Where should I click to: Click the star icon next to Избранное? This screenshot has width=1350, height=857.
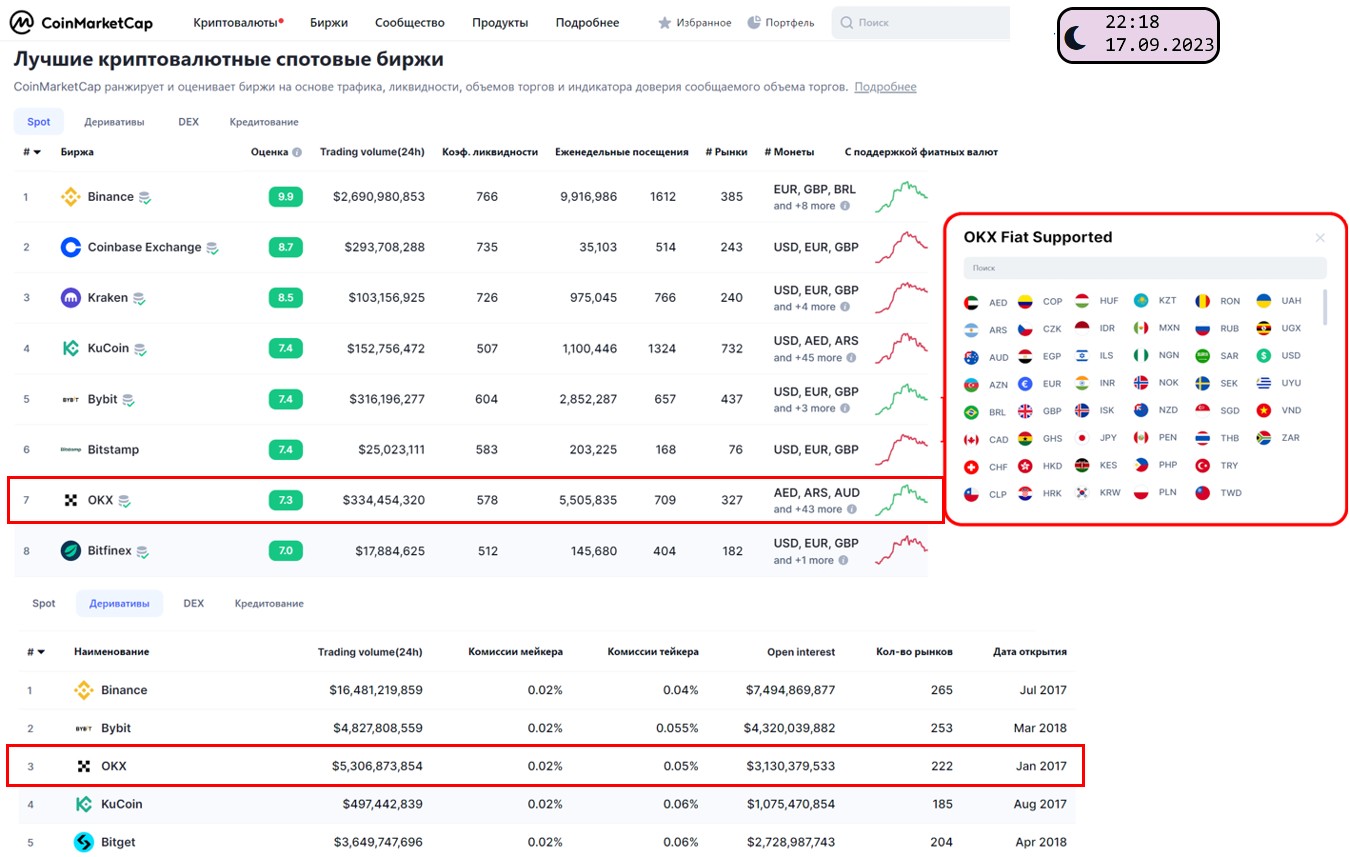(664, 22)
